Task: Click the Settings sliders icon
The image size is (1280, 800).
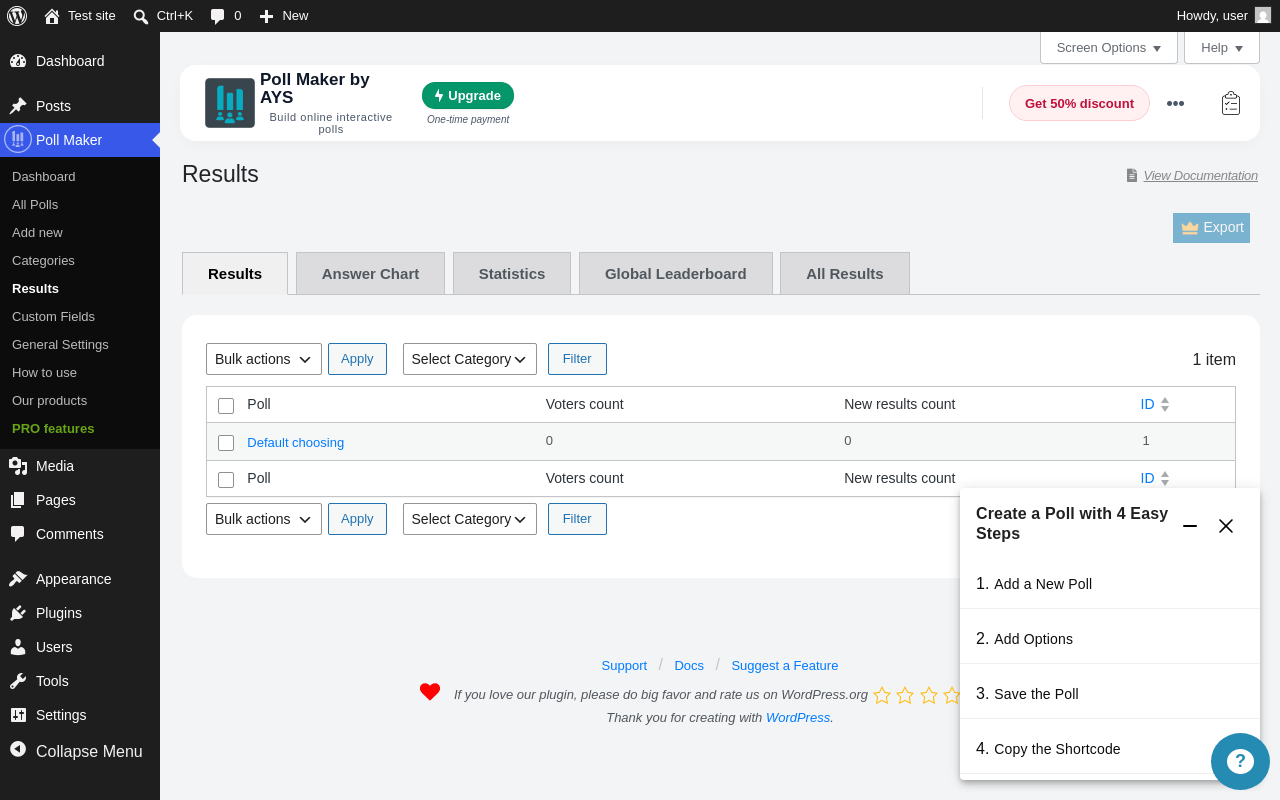Action: [x=18, y=715]
